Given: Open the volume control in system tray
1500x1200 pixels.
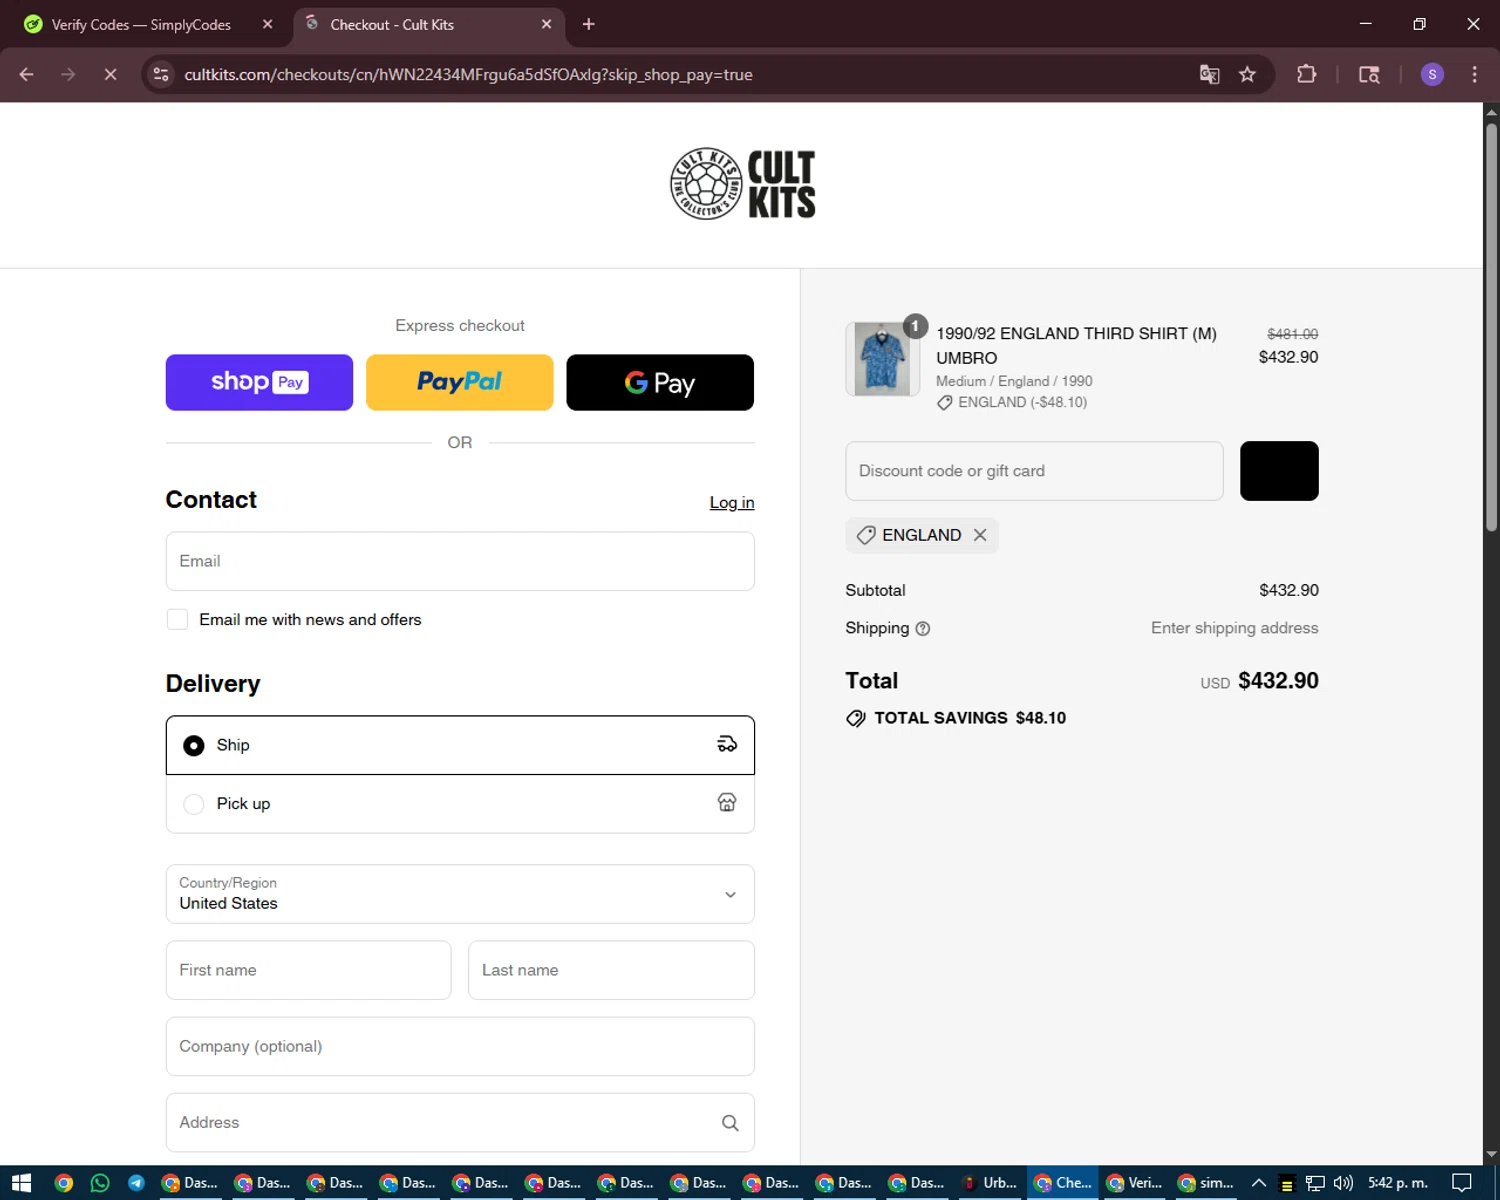Looking at the screenshot, I should (x=1343, y=1183).
